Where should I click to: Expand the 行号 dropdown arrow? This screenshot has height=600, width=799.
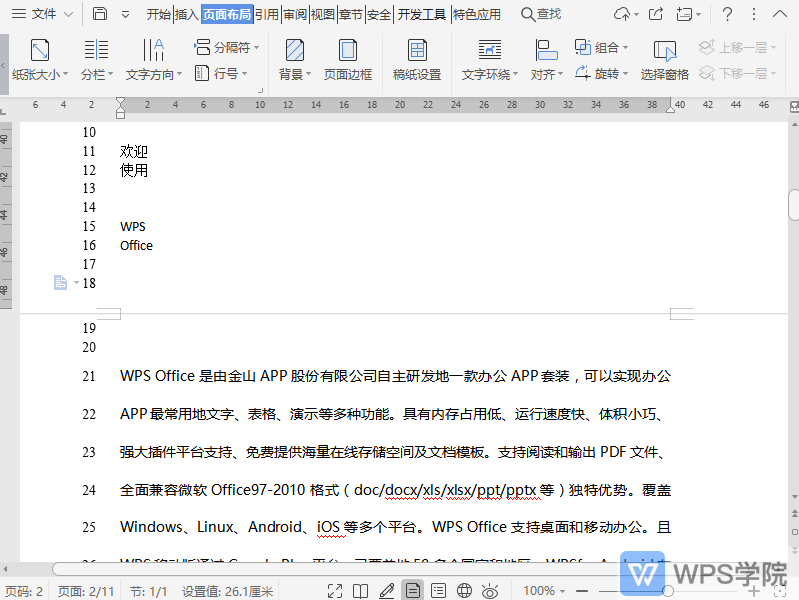[x=245, y=73]
